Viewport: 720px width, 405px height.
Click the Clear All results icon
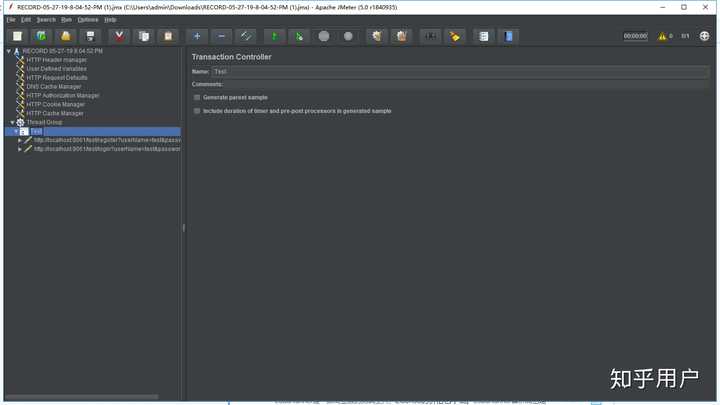click(401, 36)
